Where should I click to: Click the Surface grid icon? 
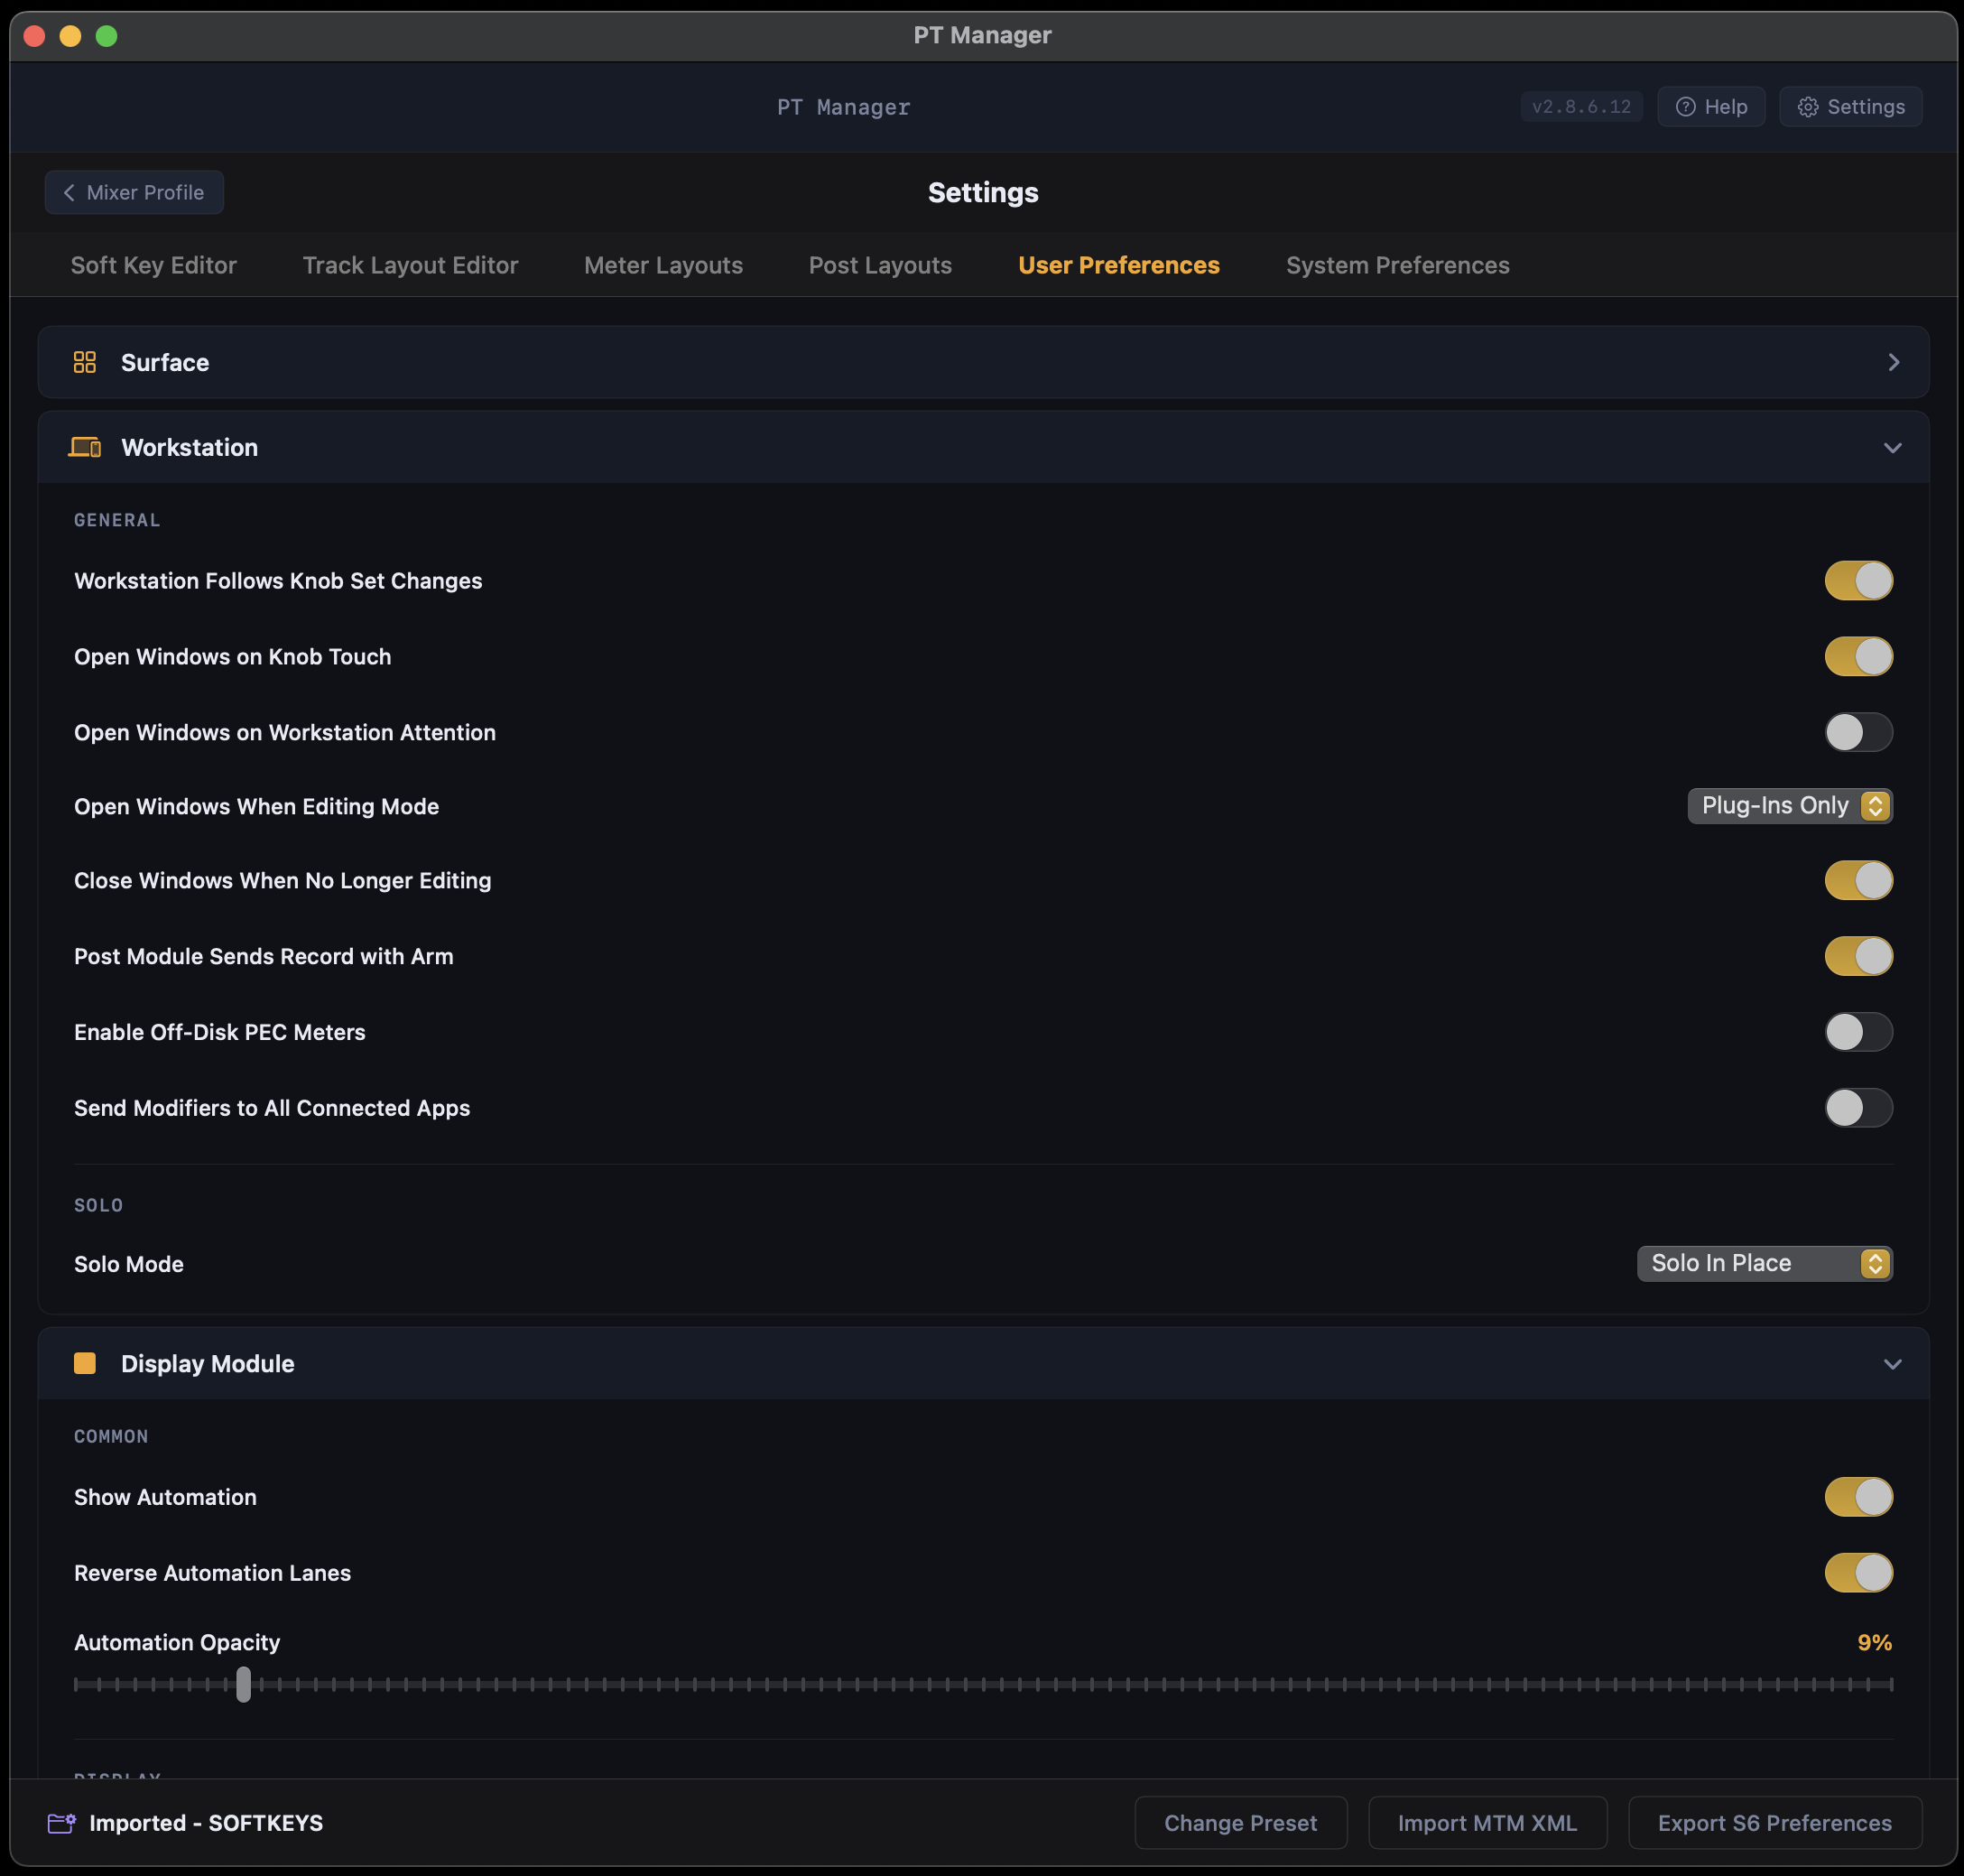85,362
